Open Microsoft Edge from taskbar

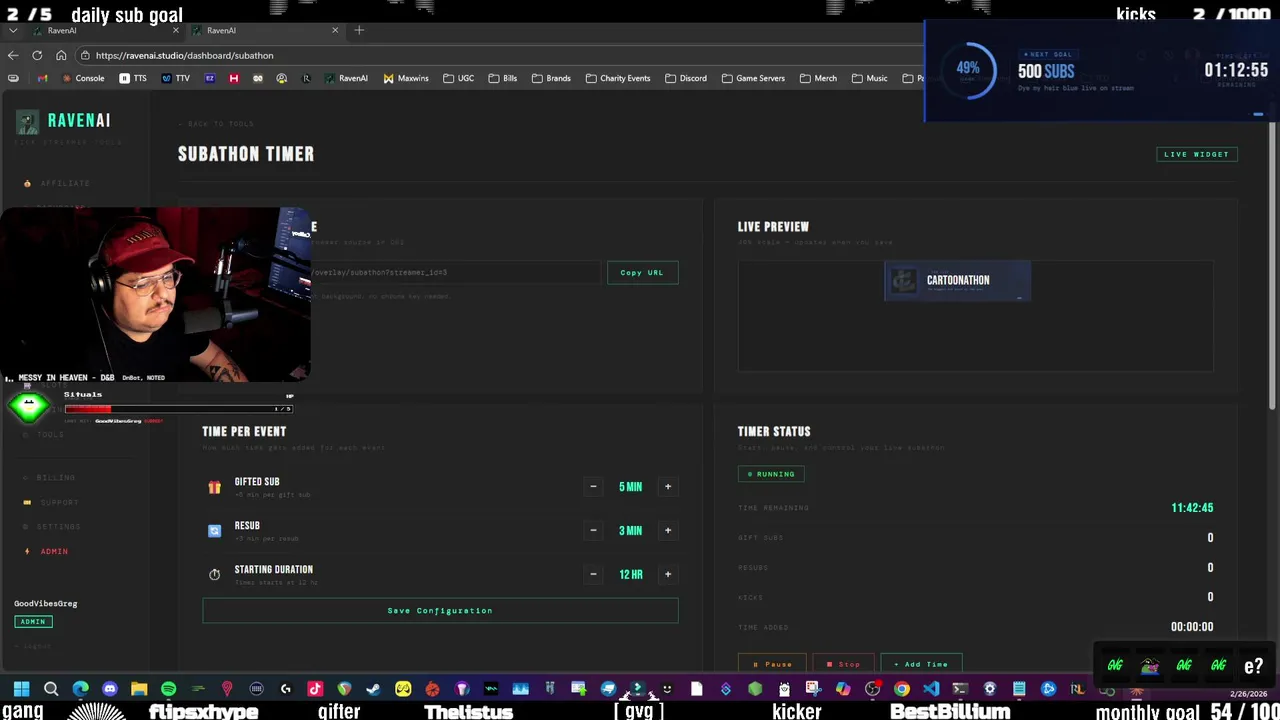(x=80, y=689)
